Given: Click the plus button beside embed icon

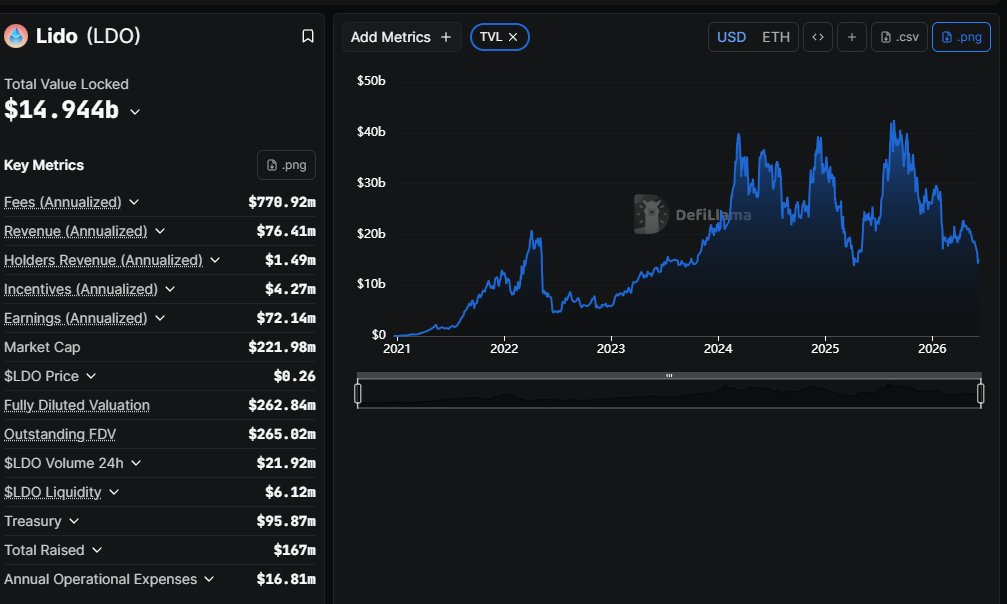Looking at the screenshot, I should pos(852,37).
